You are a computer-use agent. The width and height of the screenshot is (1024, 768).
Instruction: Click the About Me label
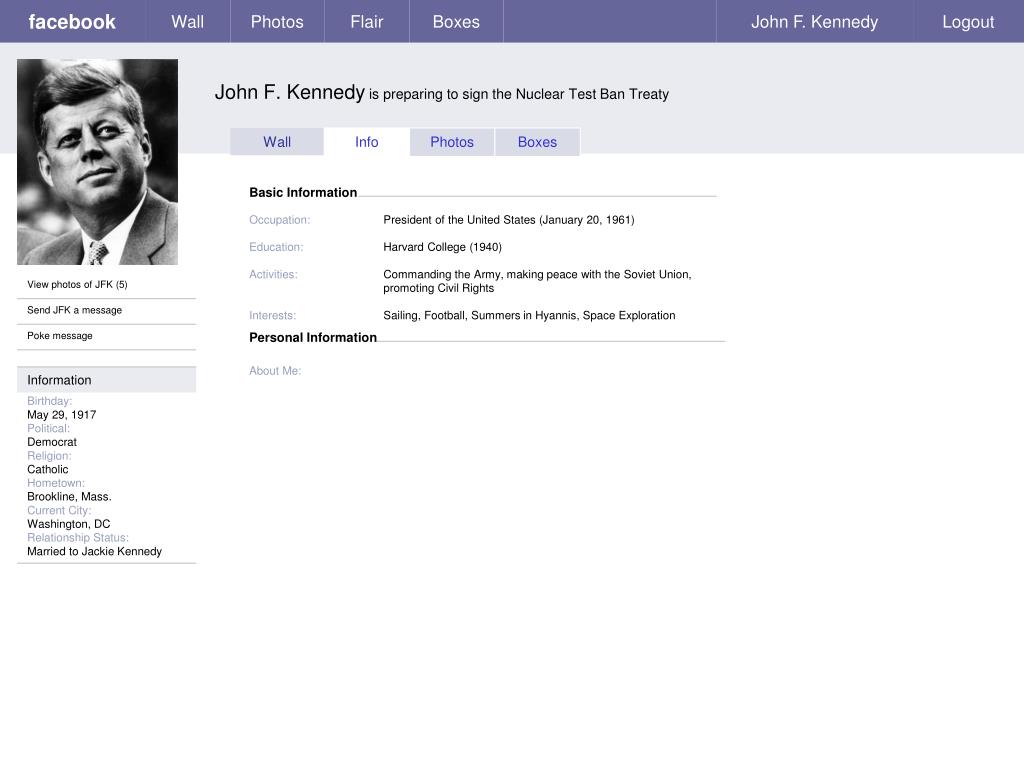tap(275, 371)
